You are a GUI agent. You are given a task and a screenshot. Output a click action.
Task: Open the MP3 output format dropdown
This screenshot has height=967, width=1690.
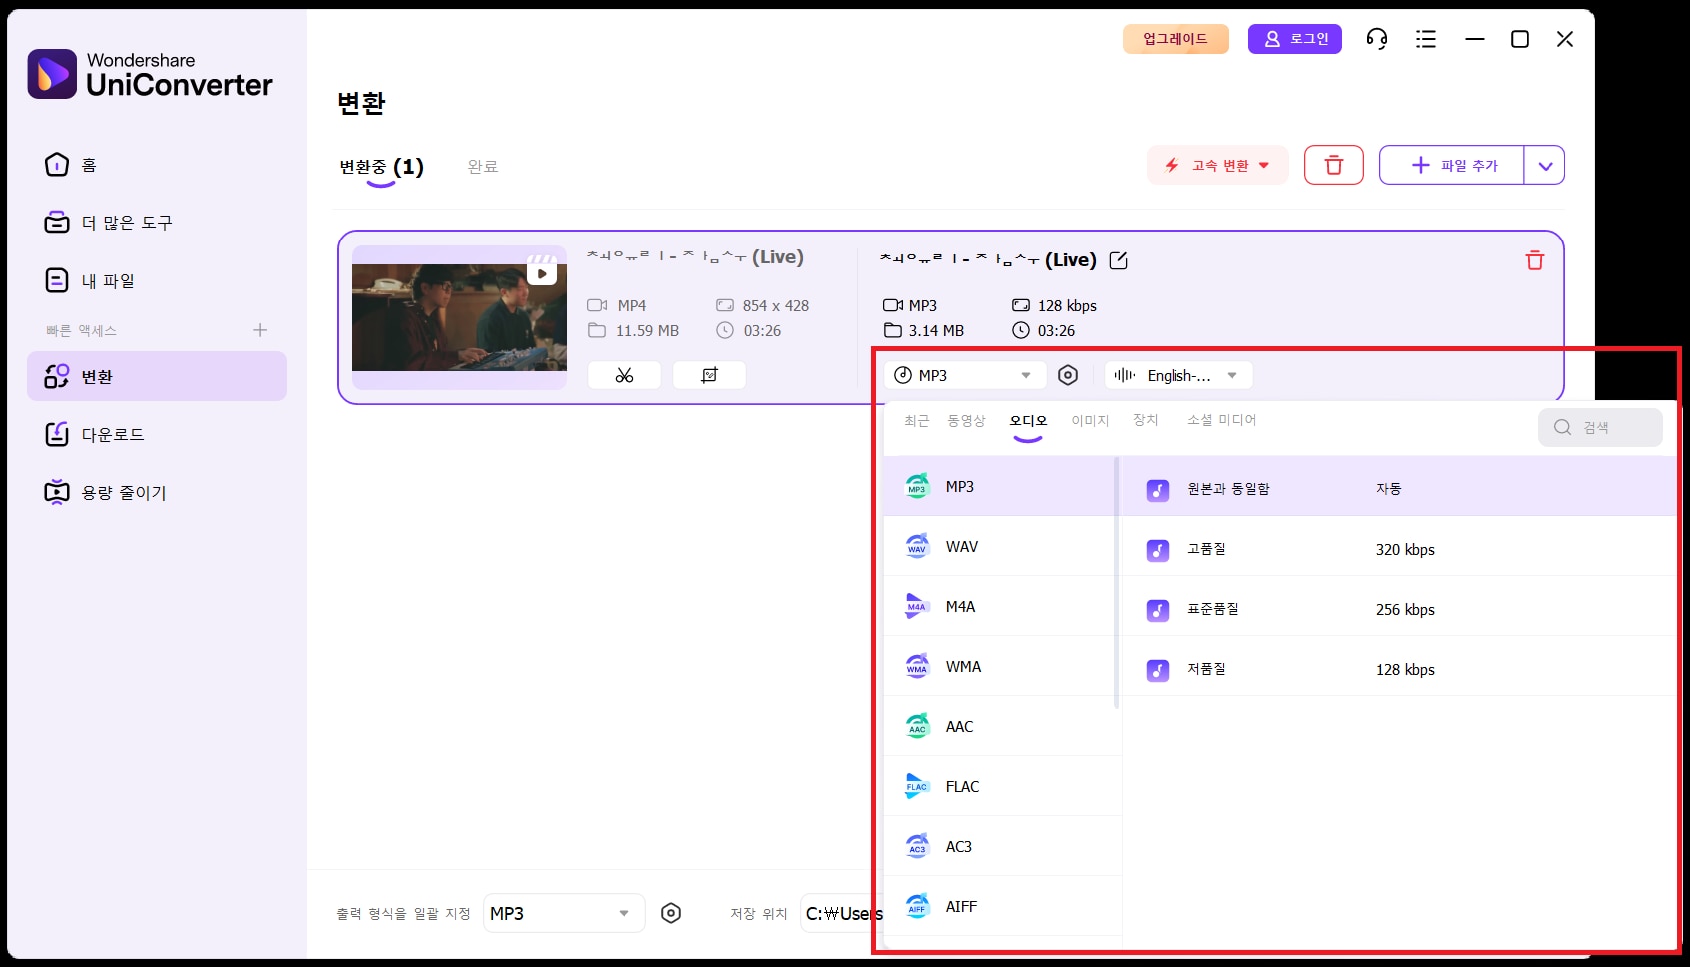point(964,375)
